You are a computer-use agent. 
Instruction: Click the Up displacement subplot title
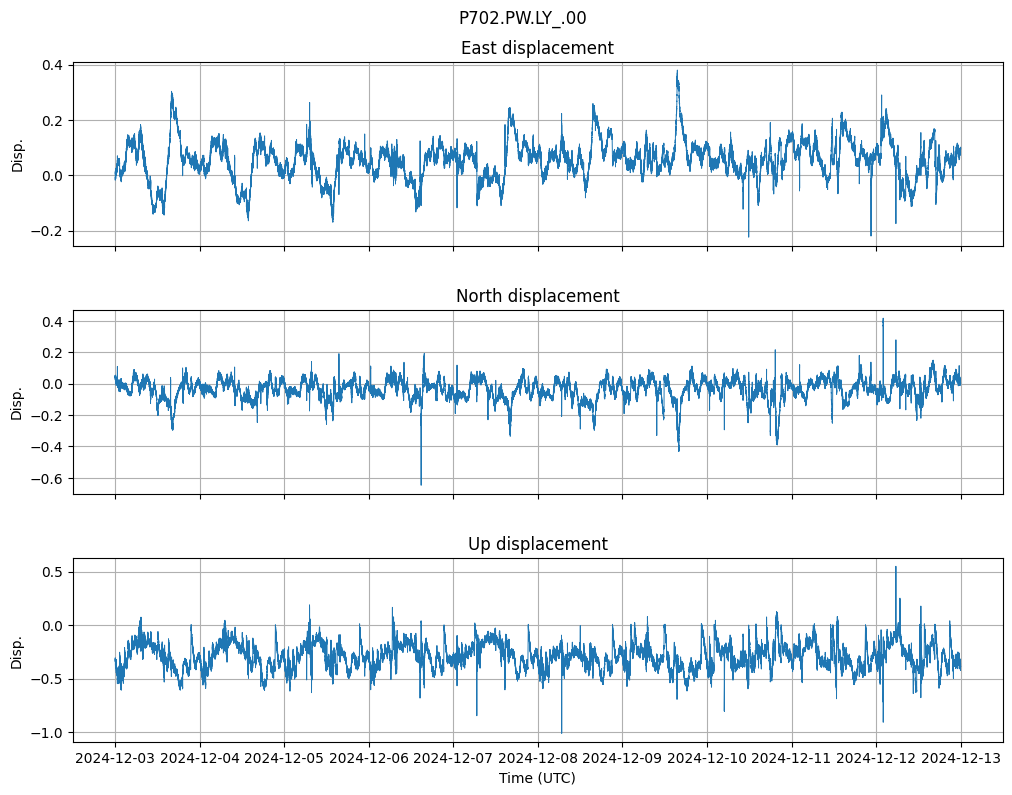coord(537,544)
